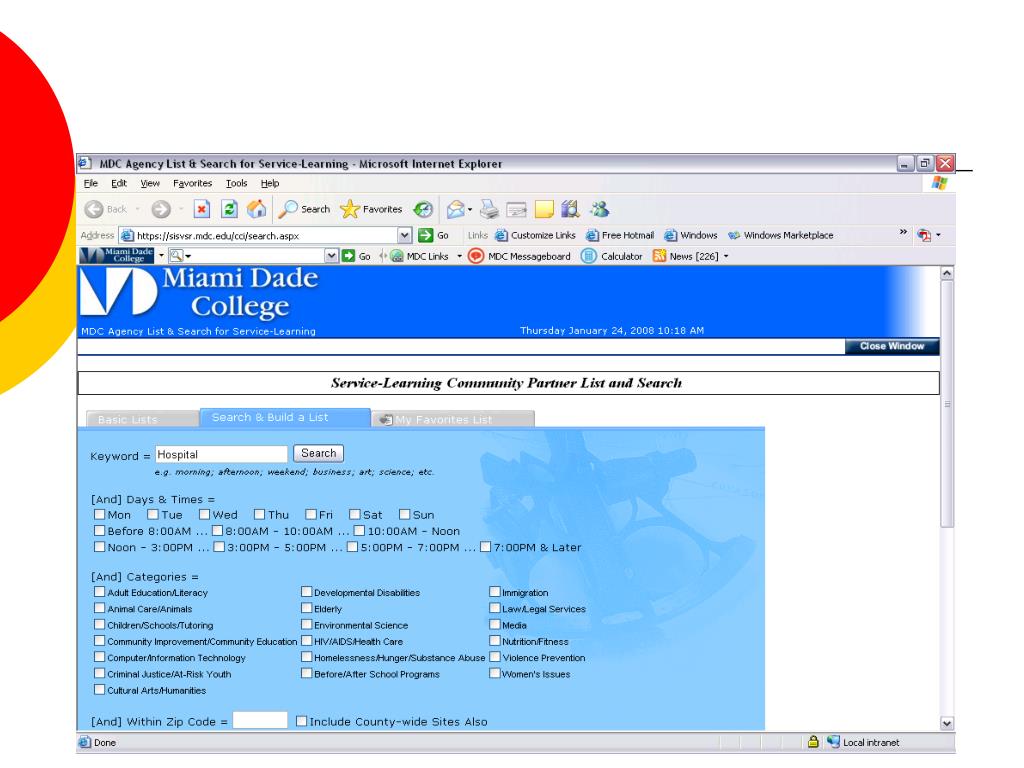This screenshot has height=768, width=1024.
Task: Check the Sun day checkbox
Action: 405,515
